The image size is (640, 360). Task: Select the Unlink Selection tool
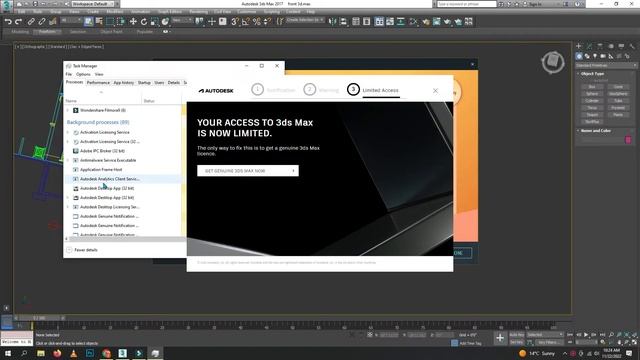42,22
